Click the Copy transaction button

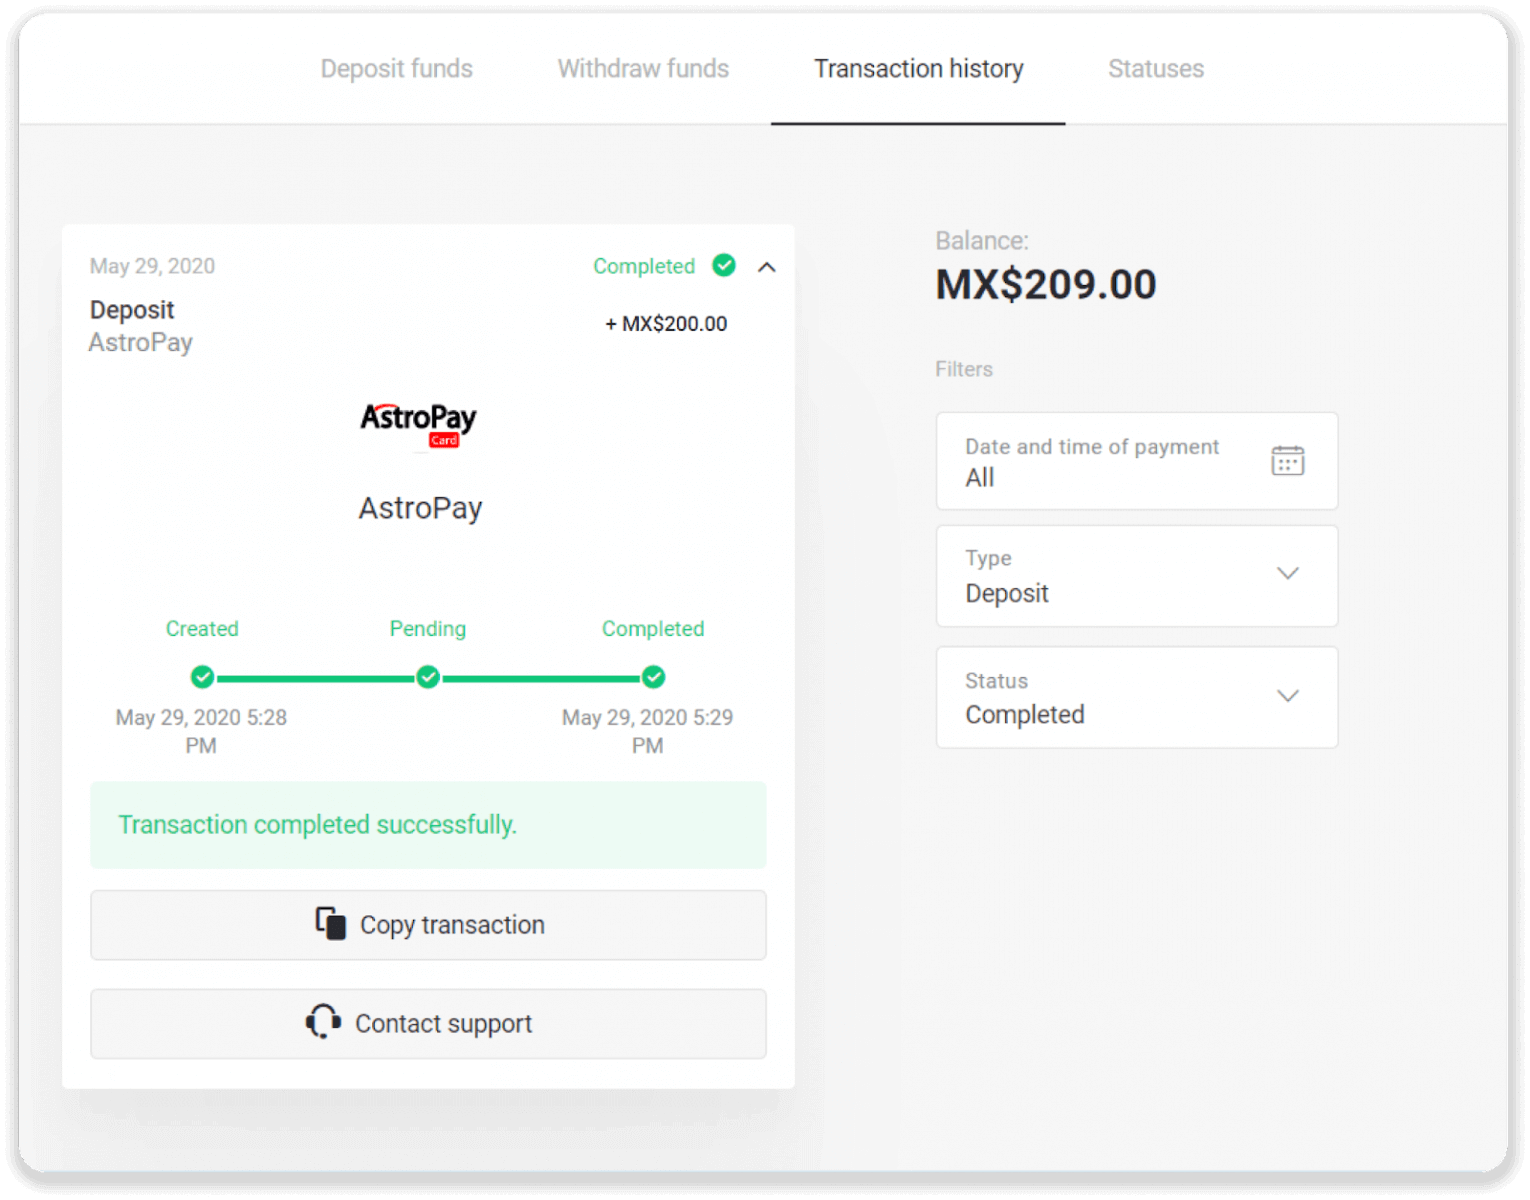428,925
